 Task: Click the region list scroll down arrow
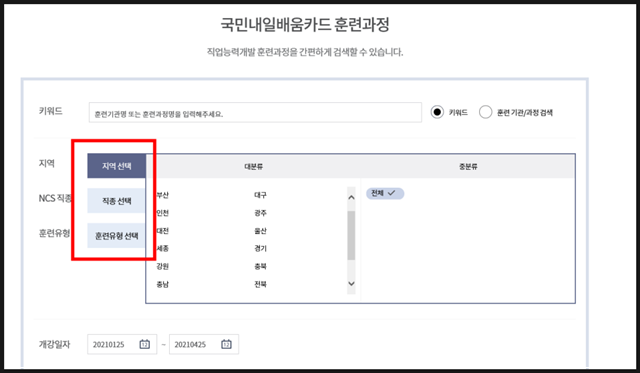351,284
